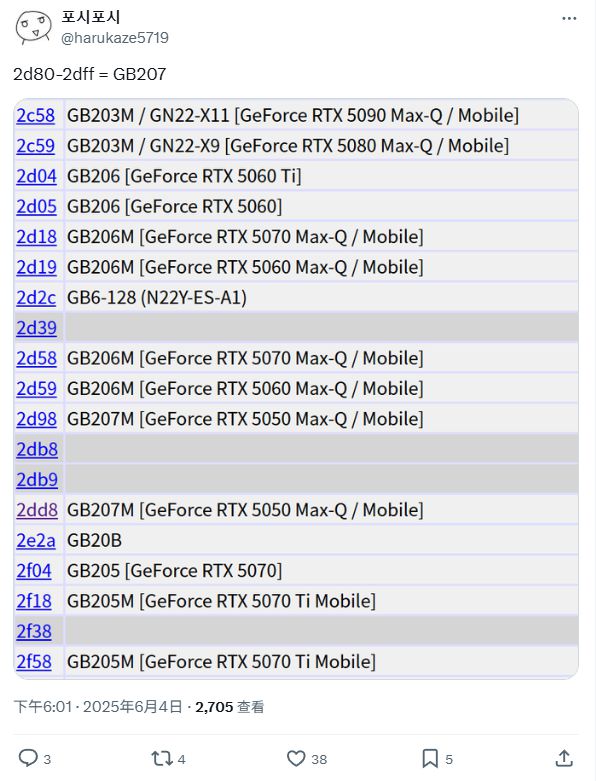Open device ID link 2d18

pyautogui.click(x=36, y=237)
